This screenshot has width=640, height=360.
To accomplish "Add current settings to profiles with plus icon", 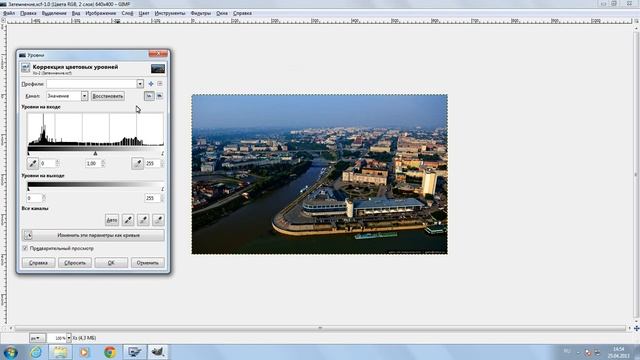I will tap(151, 84).
